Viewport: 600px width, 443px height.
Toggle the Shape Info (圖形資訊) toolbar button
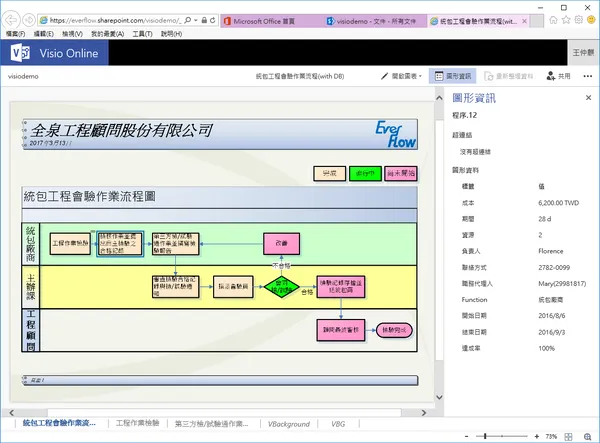453,76
